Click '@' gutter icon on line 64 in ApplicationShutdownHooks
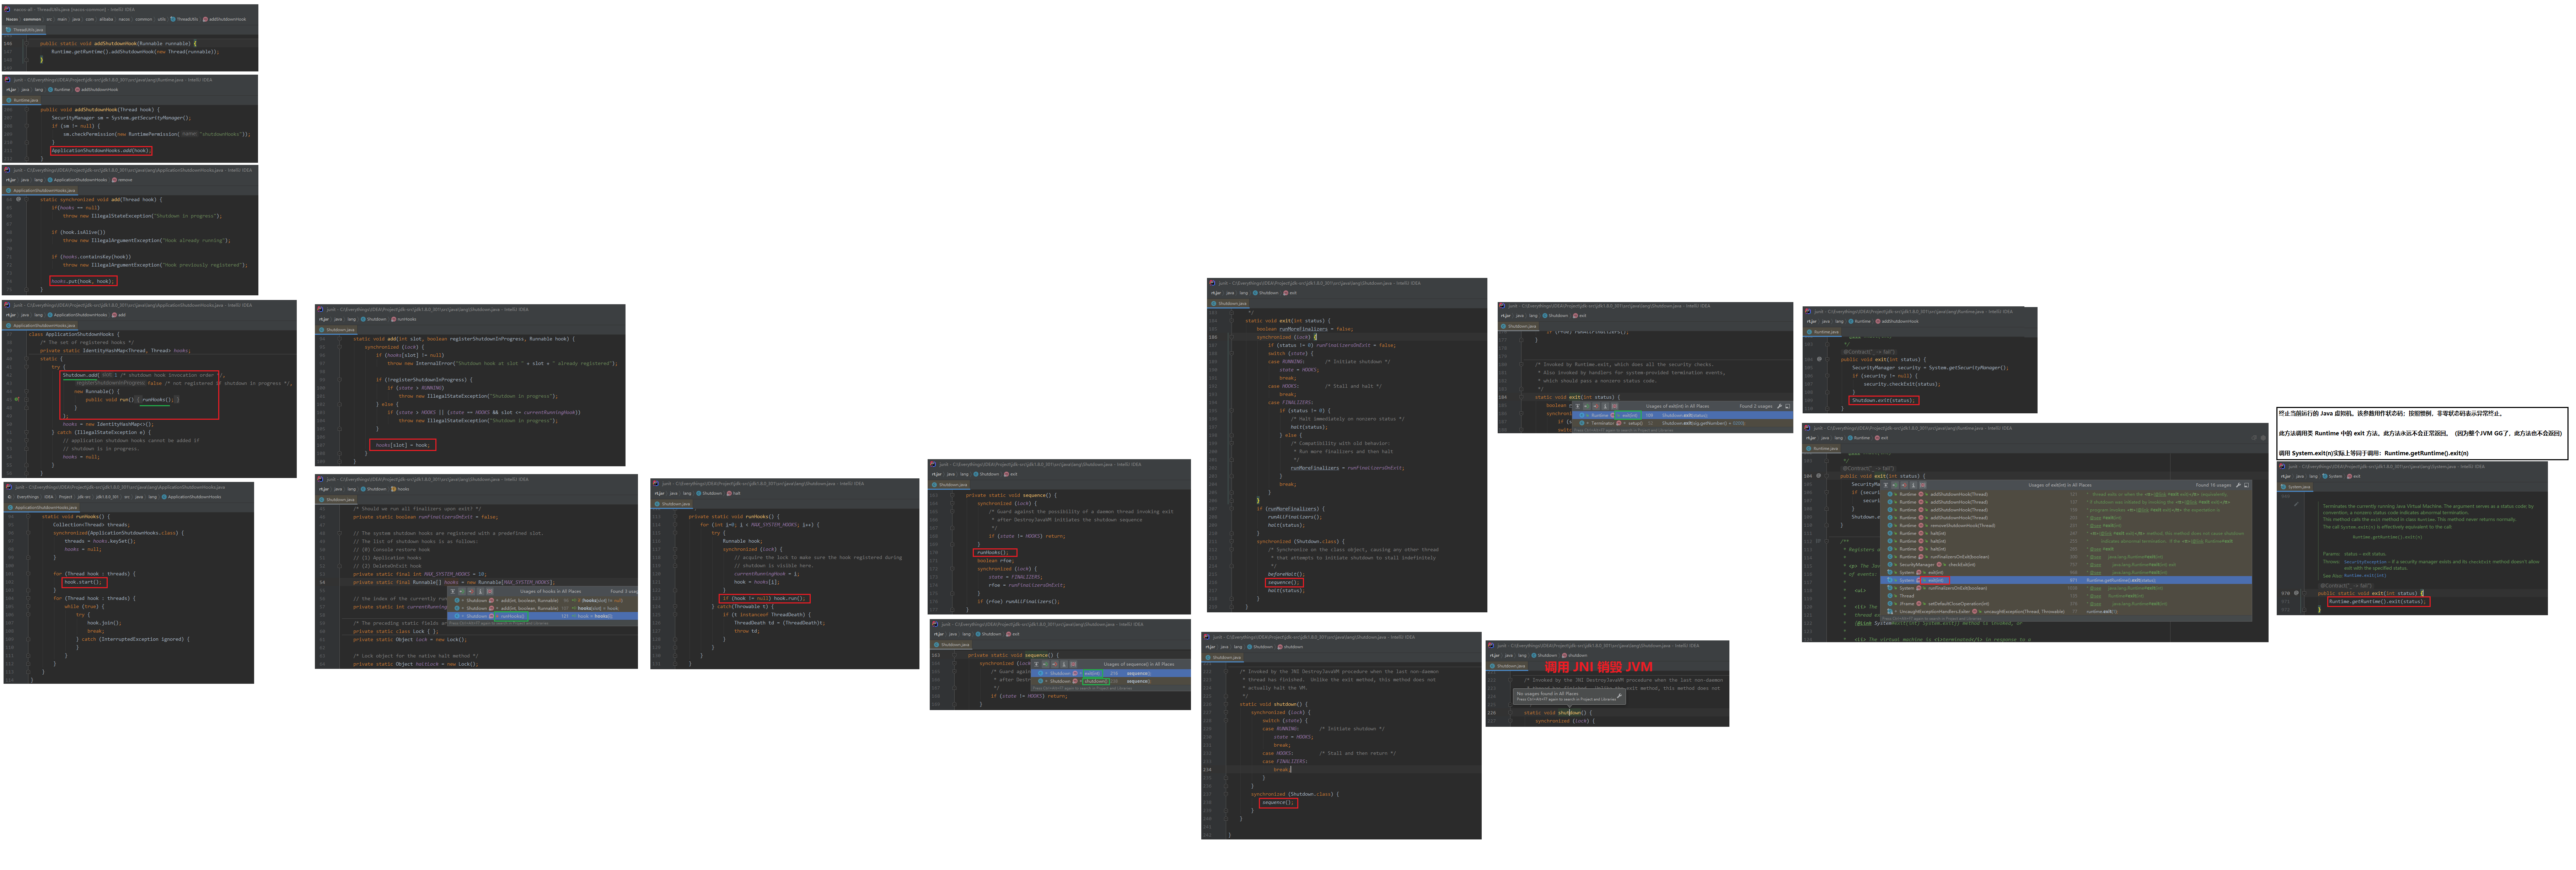The width and height of the screenshot is (2576, 870). click(x=18, y=199)
